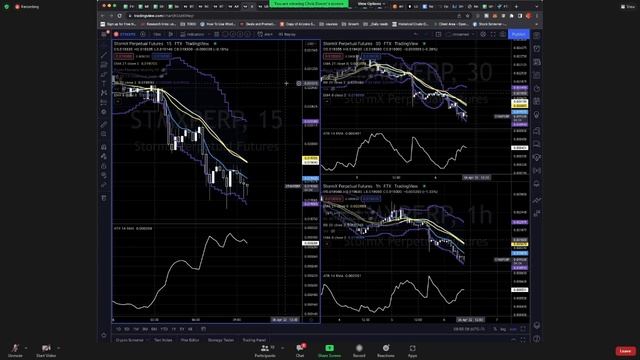Open the watchlist panel icon
This screenshot has width=640, height=360.
[537, 36]
